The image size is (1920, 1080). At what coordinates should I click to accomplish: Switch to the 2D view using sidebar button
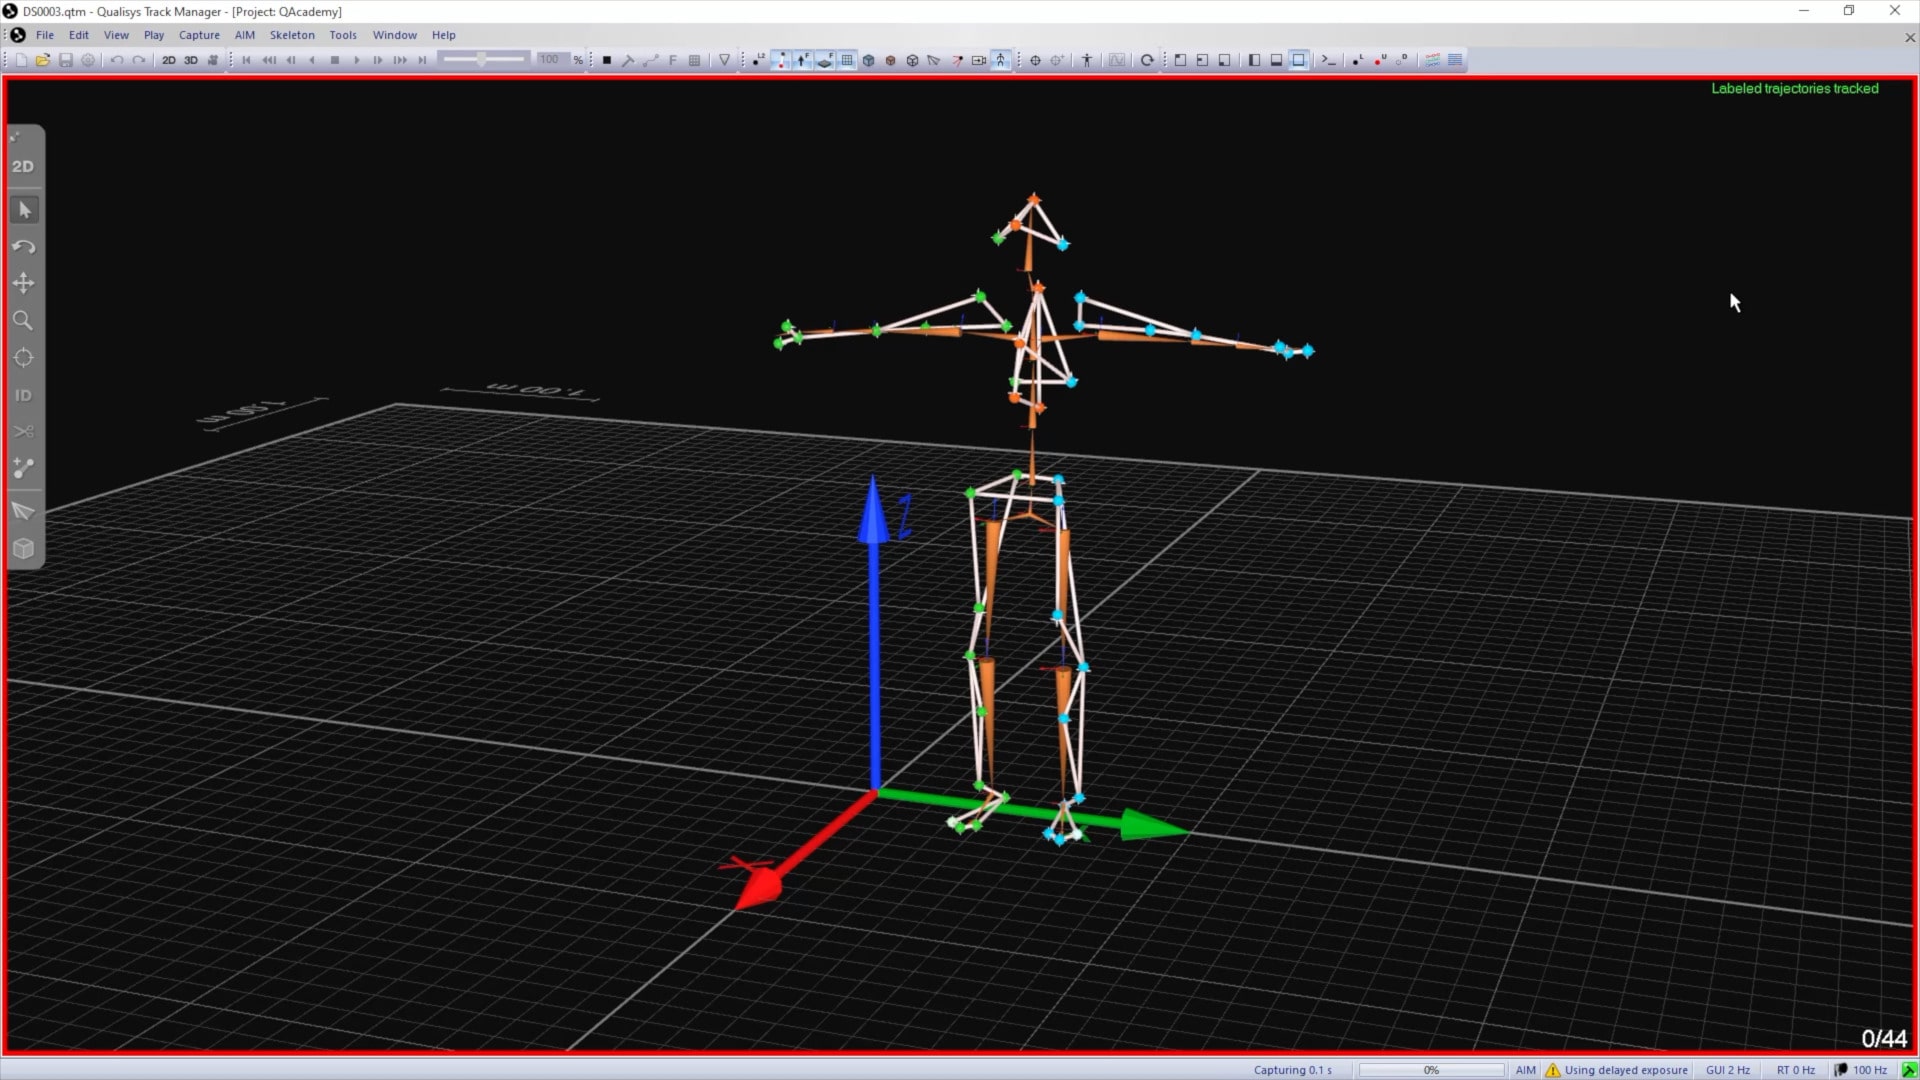(23, 165)
